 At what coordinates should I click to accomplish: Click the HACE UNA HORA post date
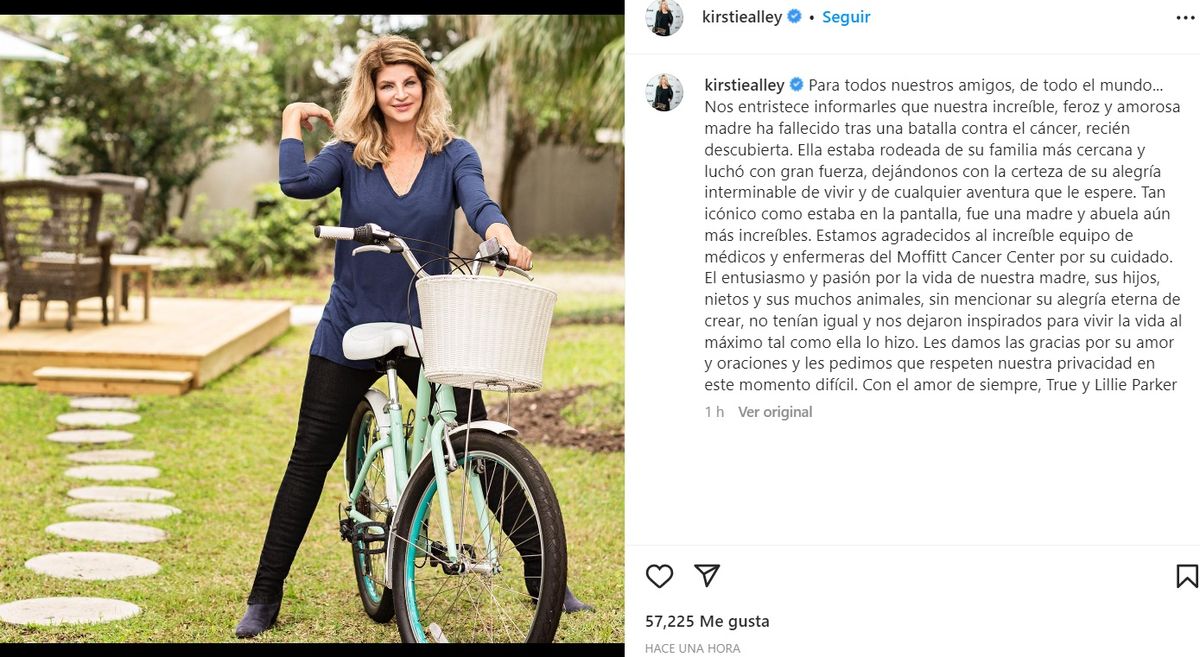pos(693,649)
